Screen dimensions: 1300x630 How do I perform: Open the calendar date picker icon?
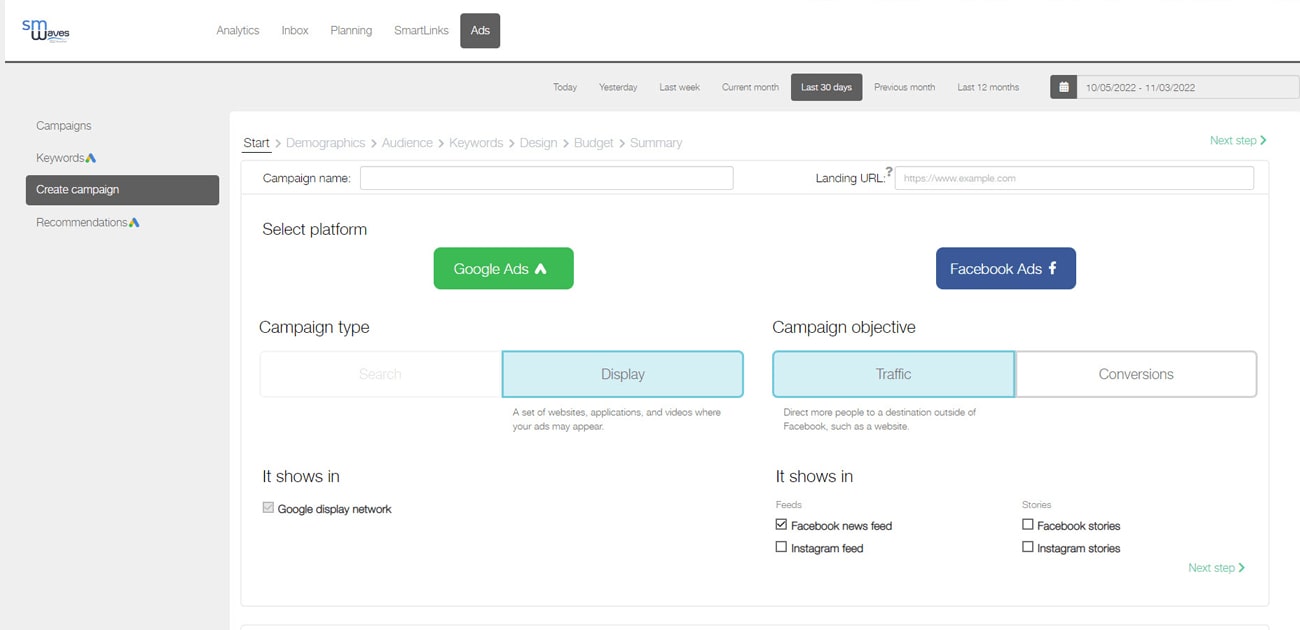click(x=1063, y=87)
